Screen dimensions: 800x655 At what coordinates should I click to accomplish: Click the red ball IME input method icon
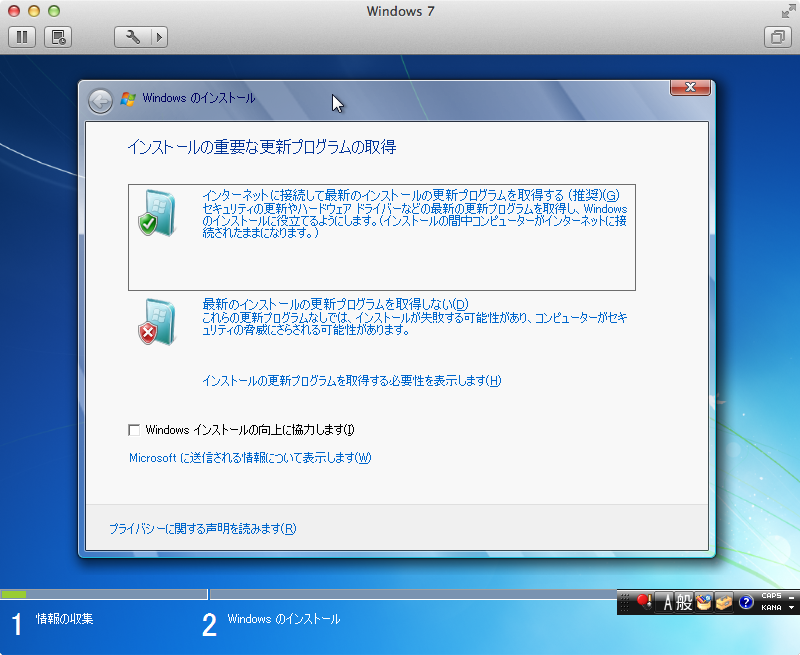coord(644,602)
